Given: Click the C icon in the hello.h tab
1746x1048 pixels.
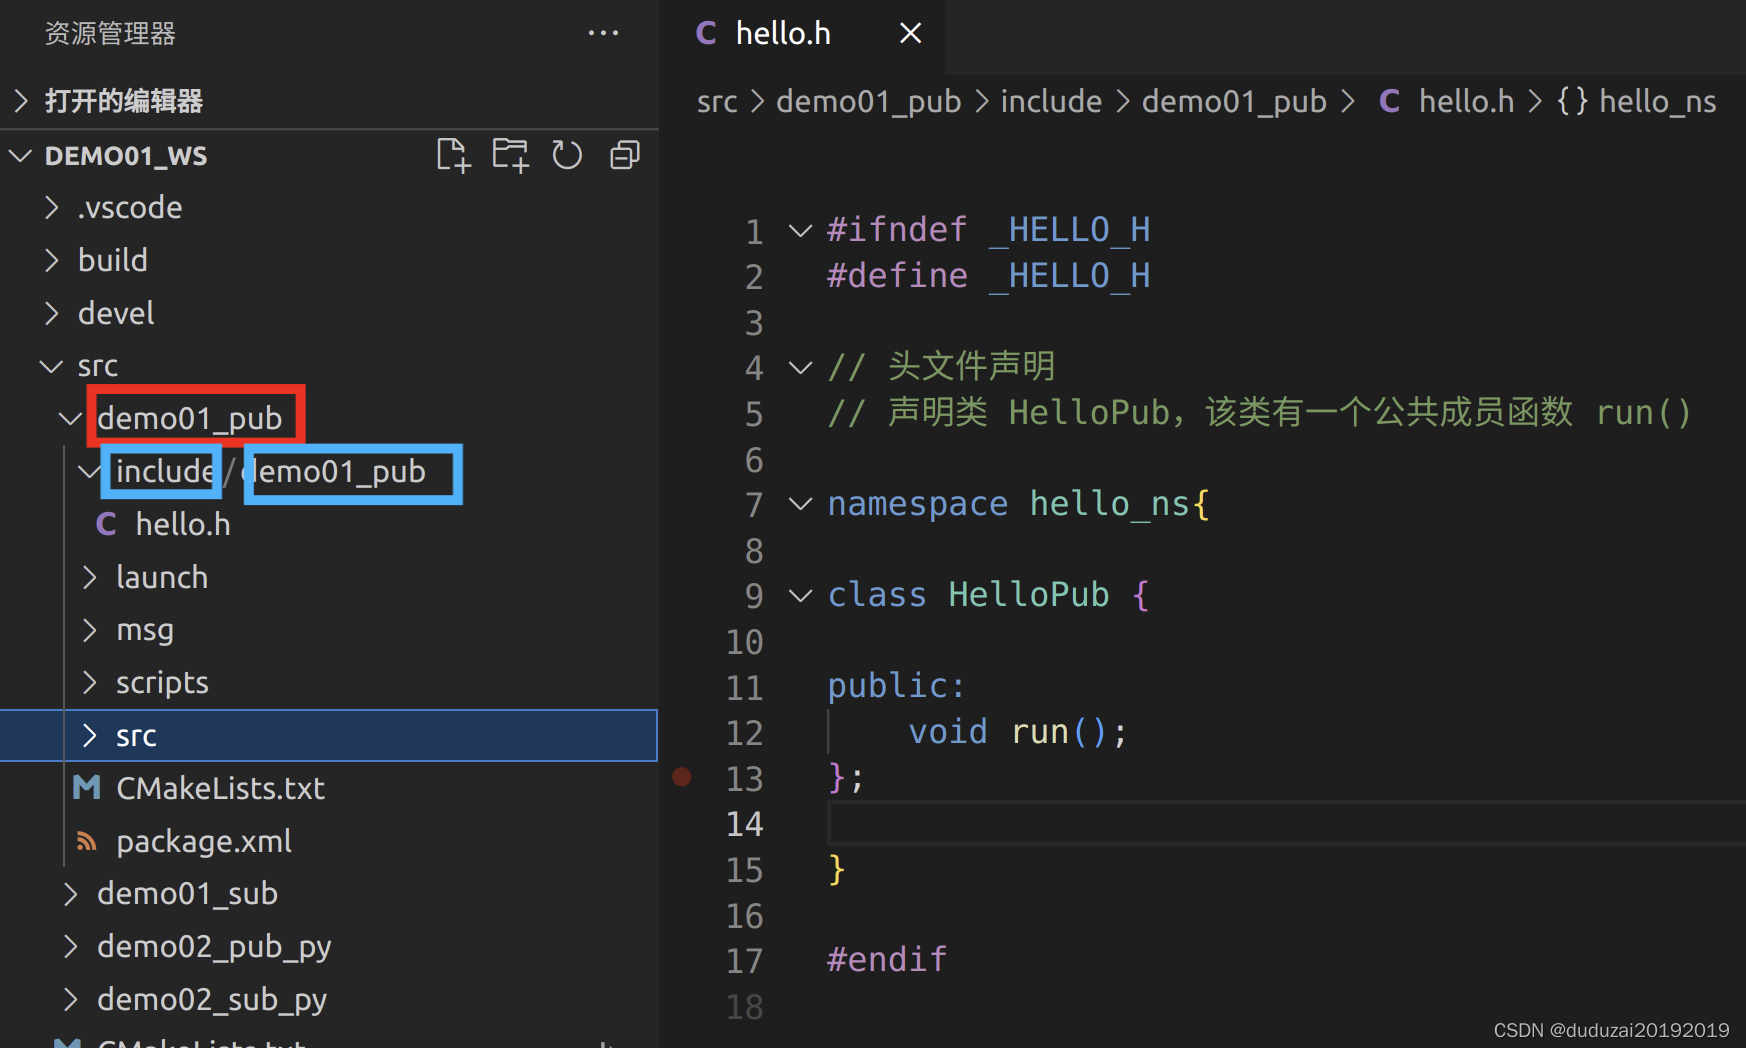Looking at the screenshot, I should point(706,33).
